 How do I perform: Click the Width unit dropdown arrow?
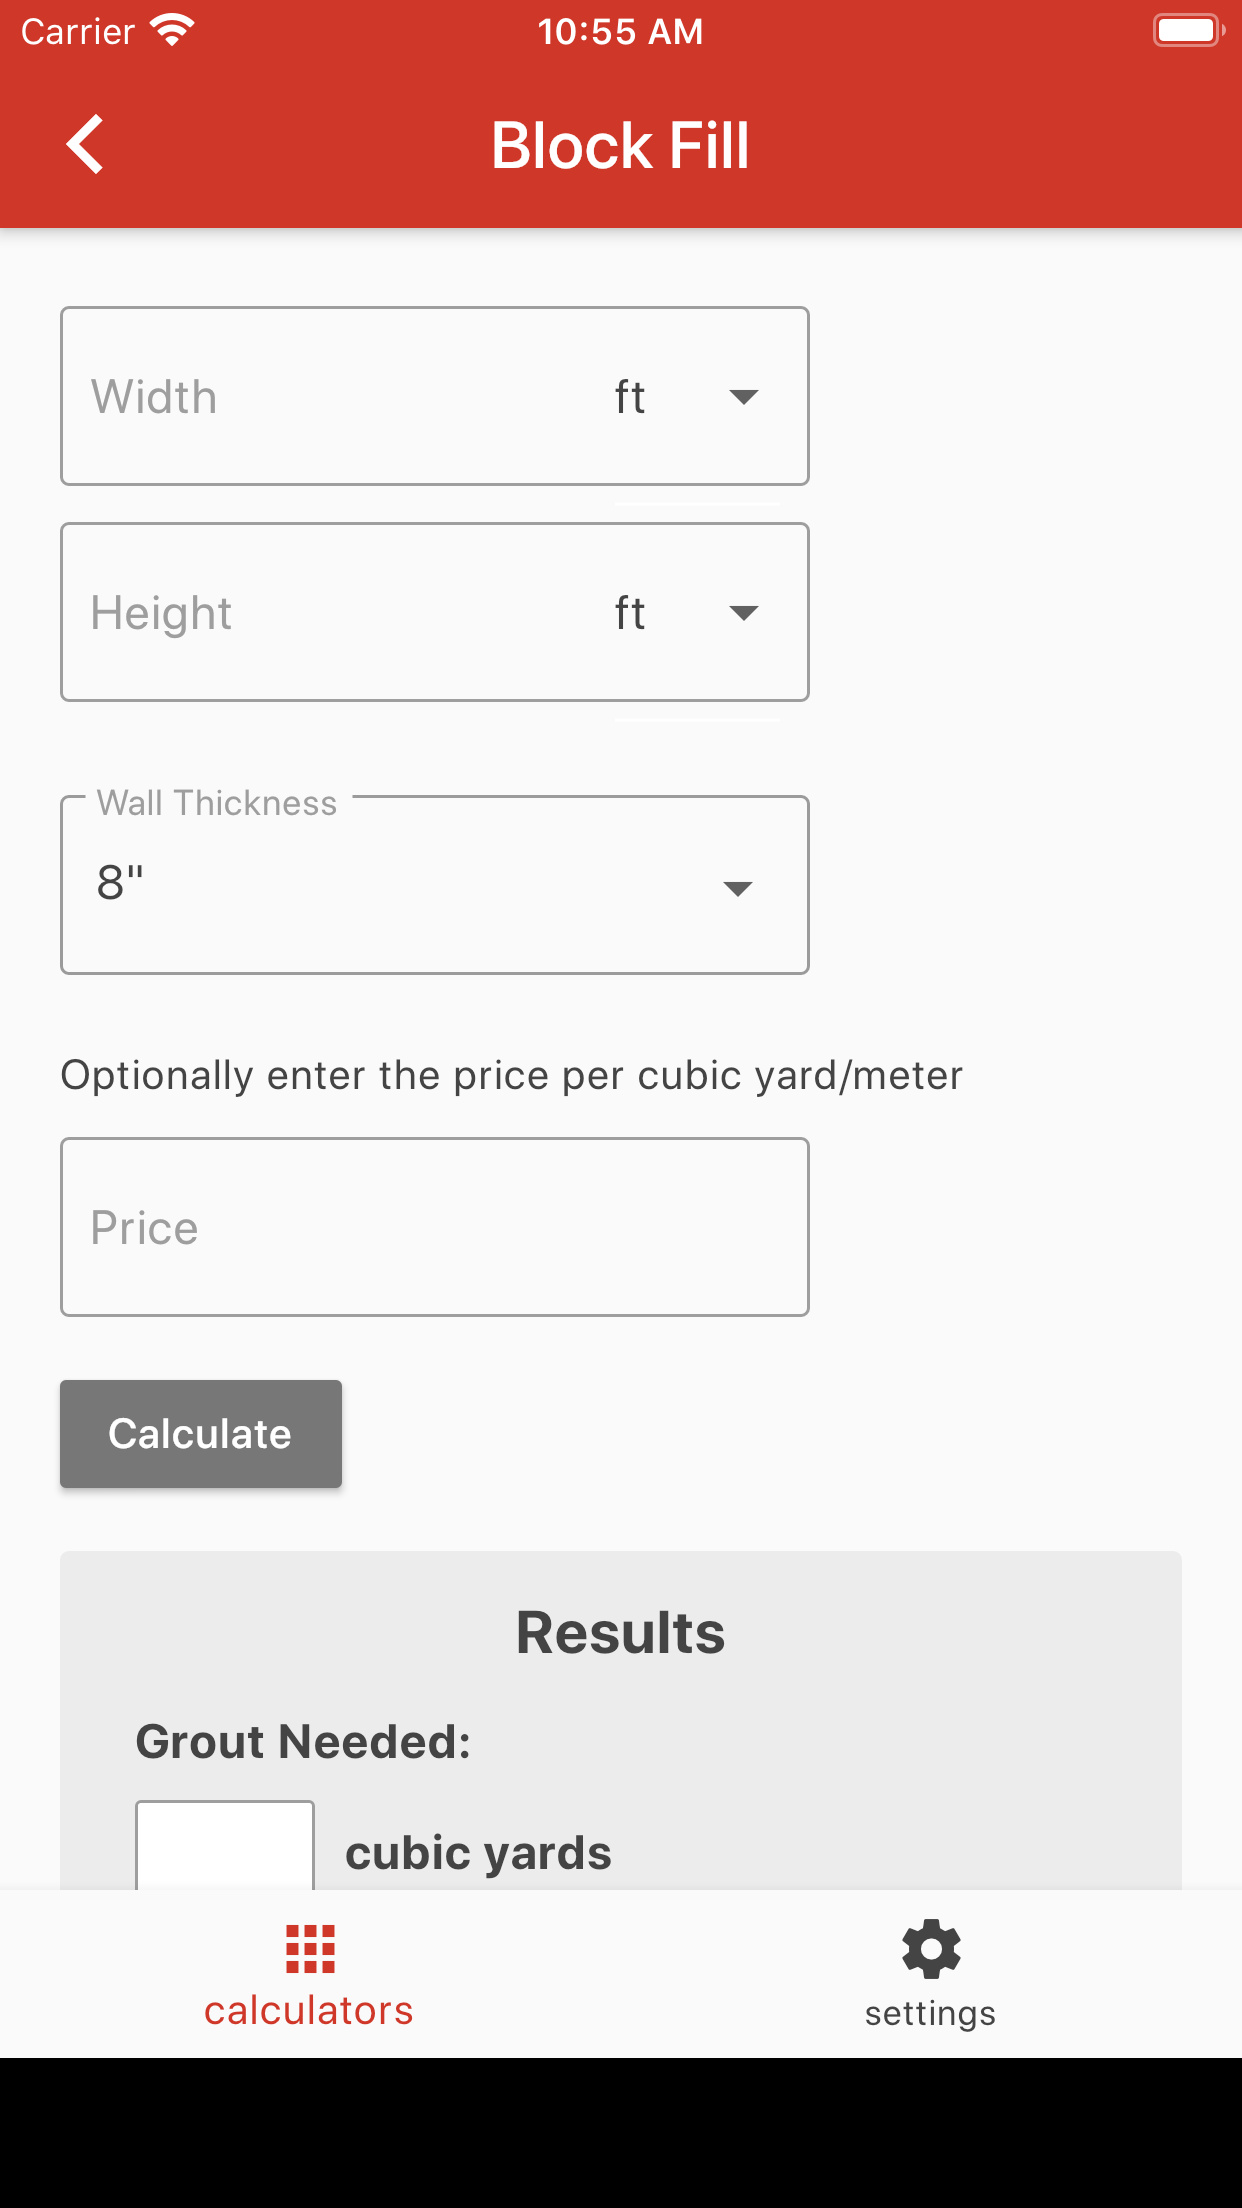coord(744,397)
